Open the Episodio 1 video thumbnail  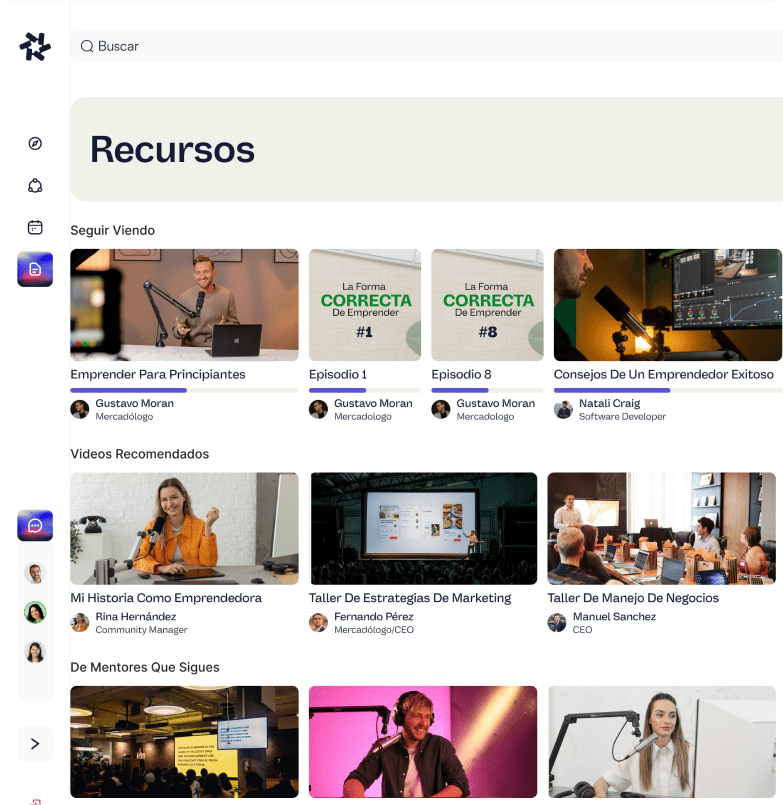tap(365, 305)
